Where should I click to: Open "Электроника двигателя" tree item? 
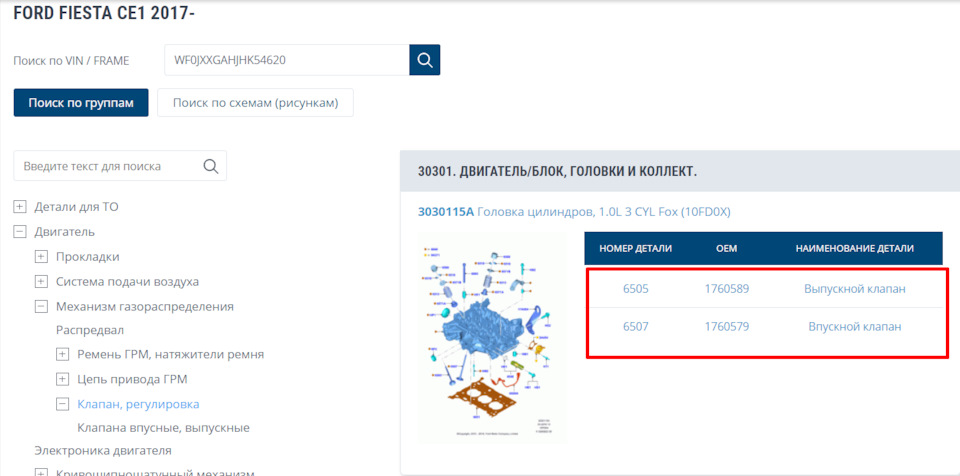coord(102,450)
